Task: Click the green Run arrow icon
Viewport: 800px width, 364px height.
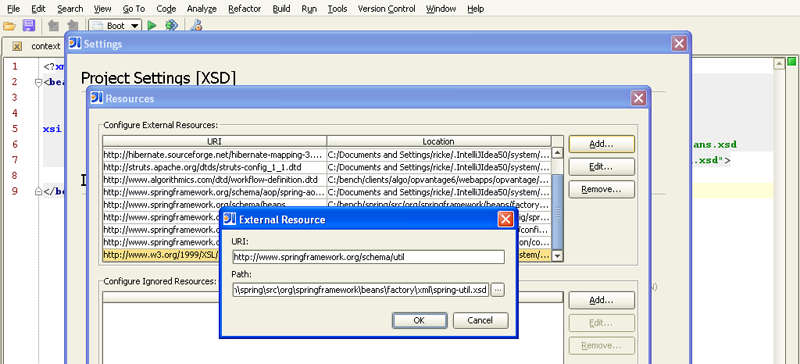Action: pyautogui.click(x=152, y=26)
